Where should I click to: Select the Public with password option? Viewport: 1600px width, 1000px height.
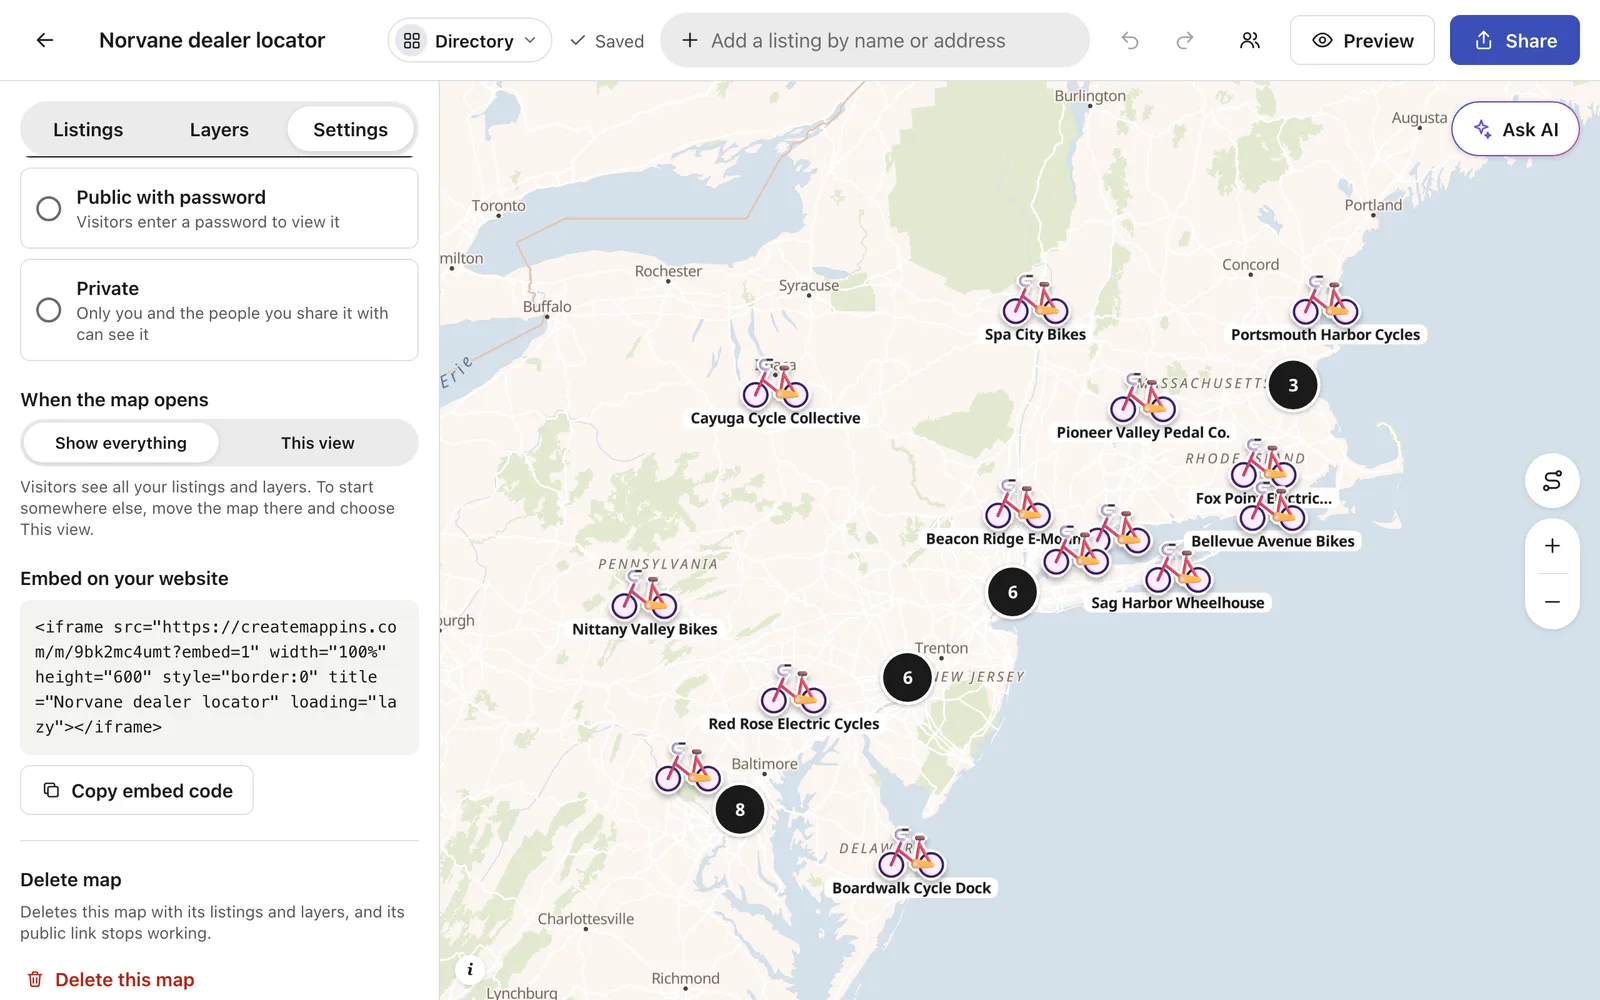click(x=219, y=208)
